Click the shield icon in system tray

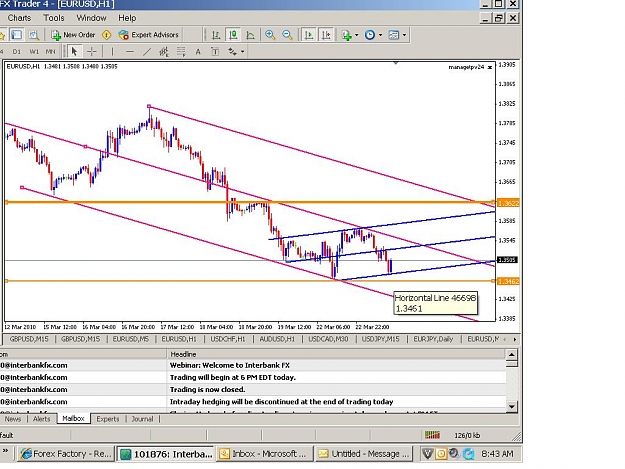pos(427,454)
